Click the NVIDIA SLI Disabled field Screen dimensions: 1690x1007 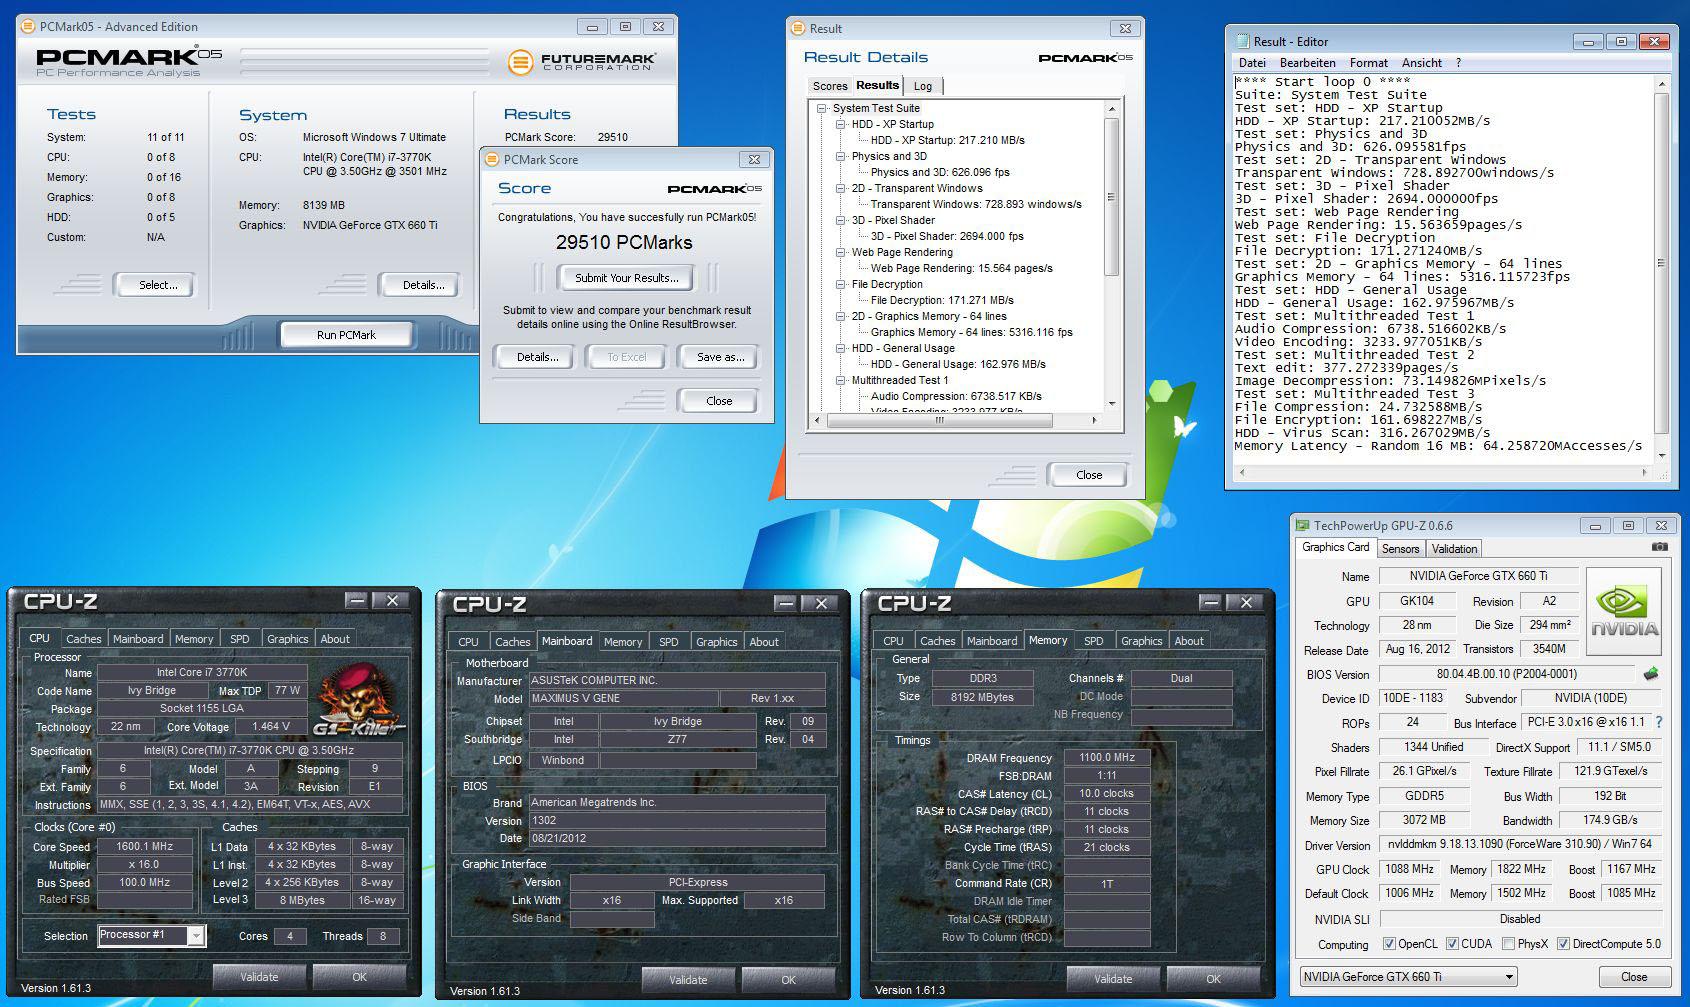[x=1520, y=919]
